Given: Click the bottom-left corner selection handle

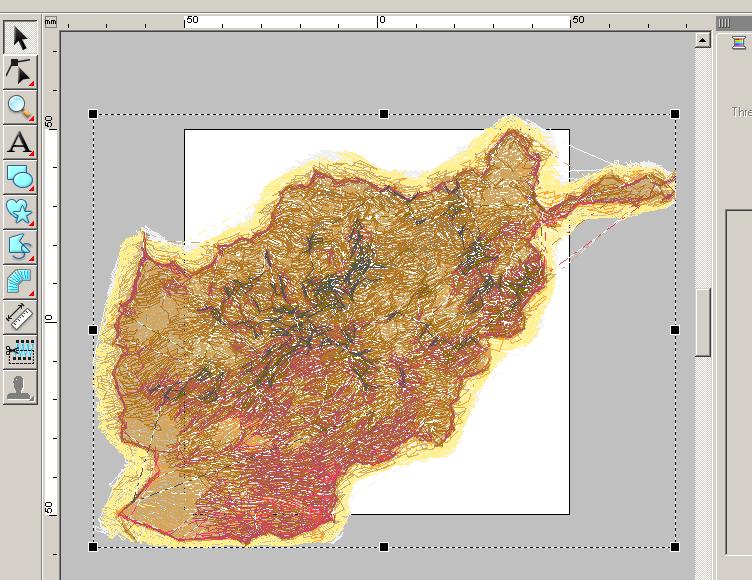Looking at the screenshot, I should [93, 547].
